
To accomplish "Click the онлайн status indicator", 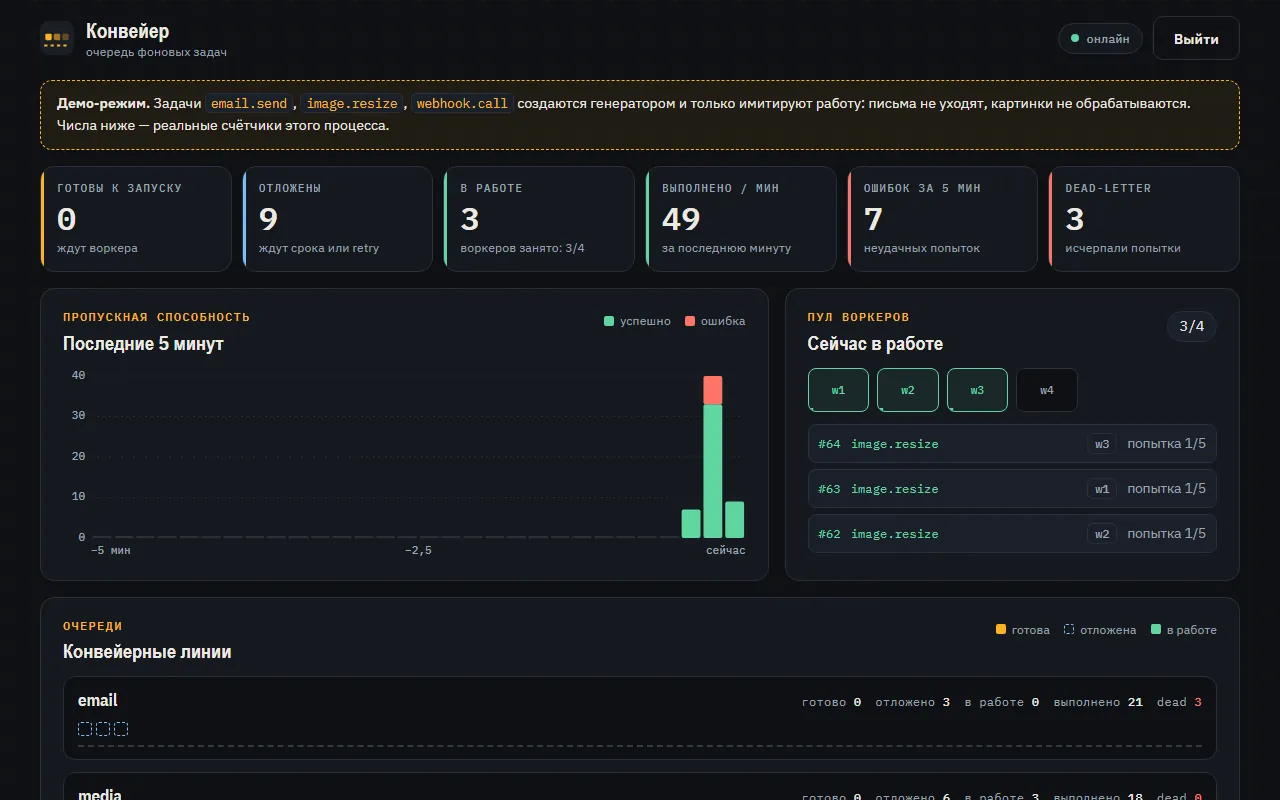I will 1100,39.
